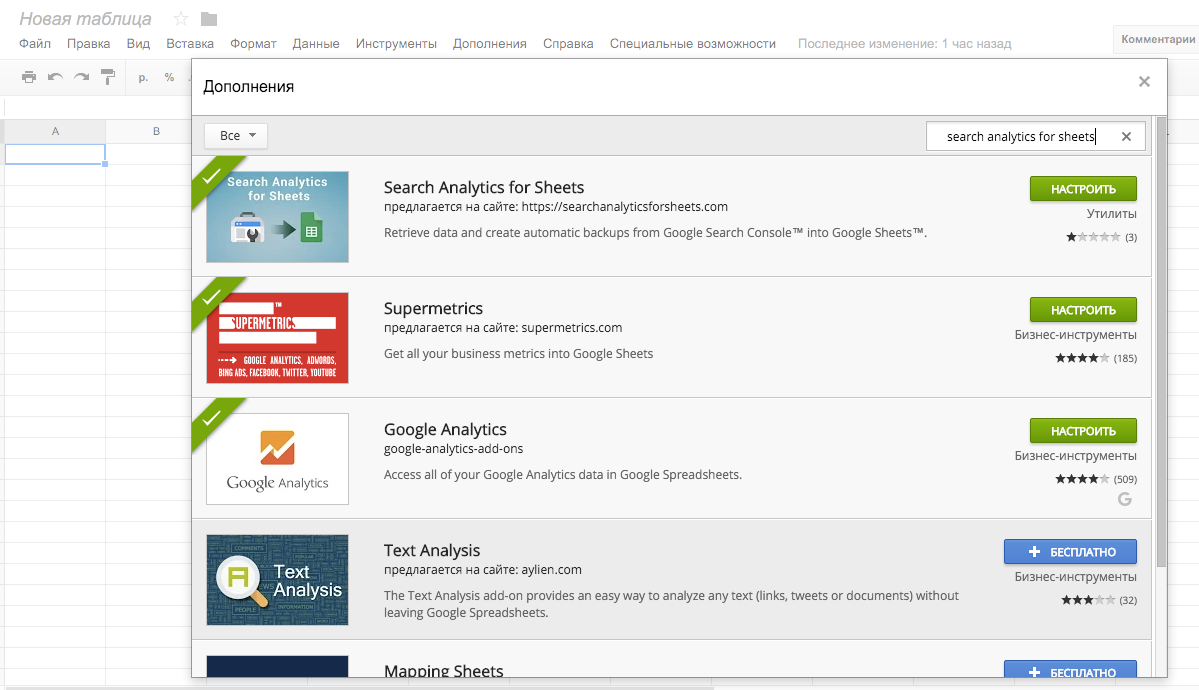Click the Google Analytics star rating
This screenshot has height=690, width=1199.
point(1082,479)
